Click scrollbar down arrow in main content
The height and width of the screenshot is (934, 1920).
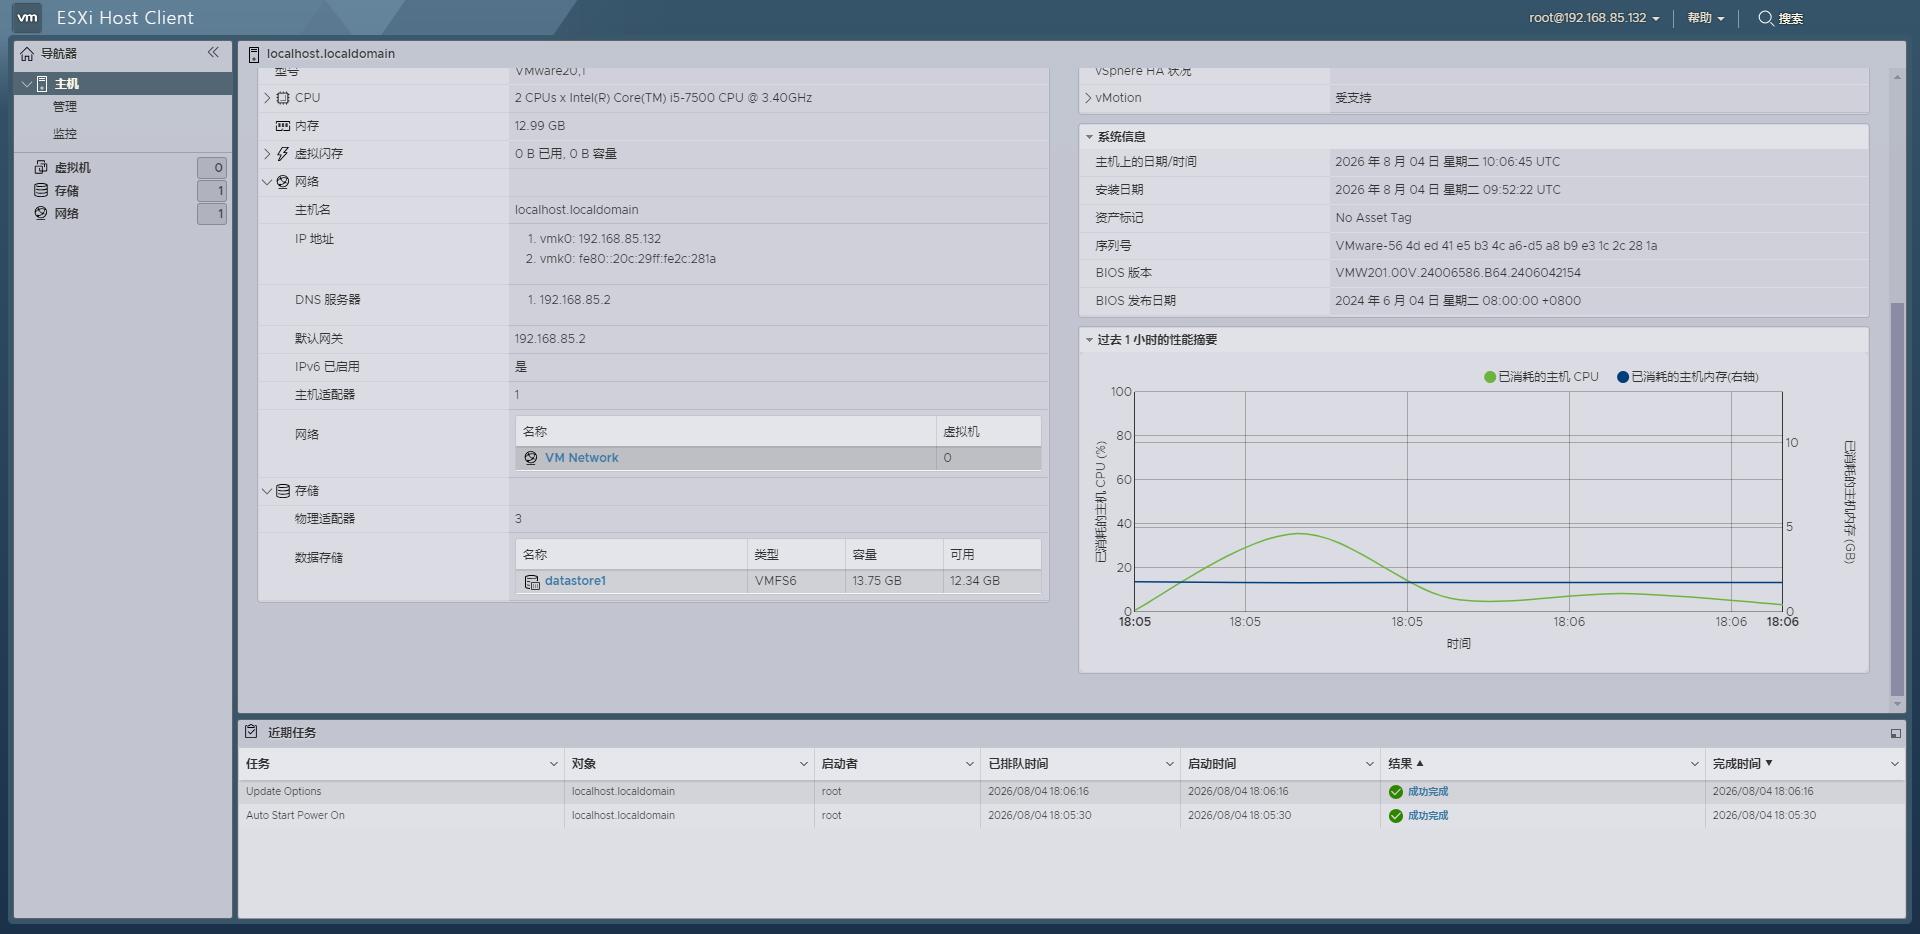point(1897,704)
